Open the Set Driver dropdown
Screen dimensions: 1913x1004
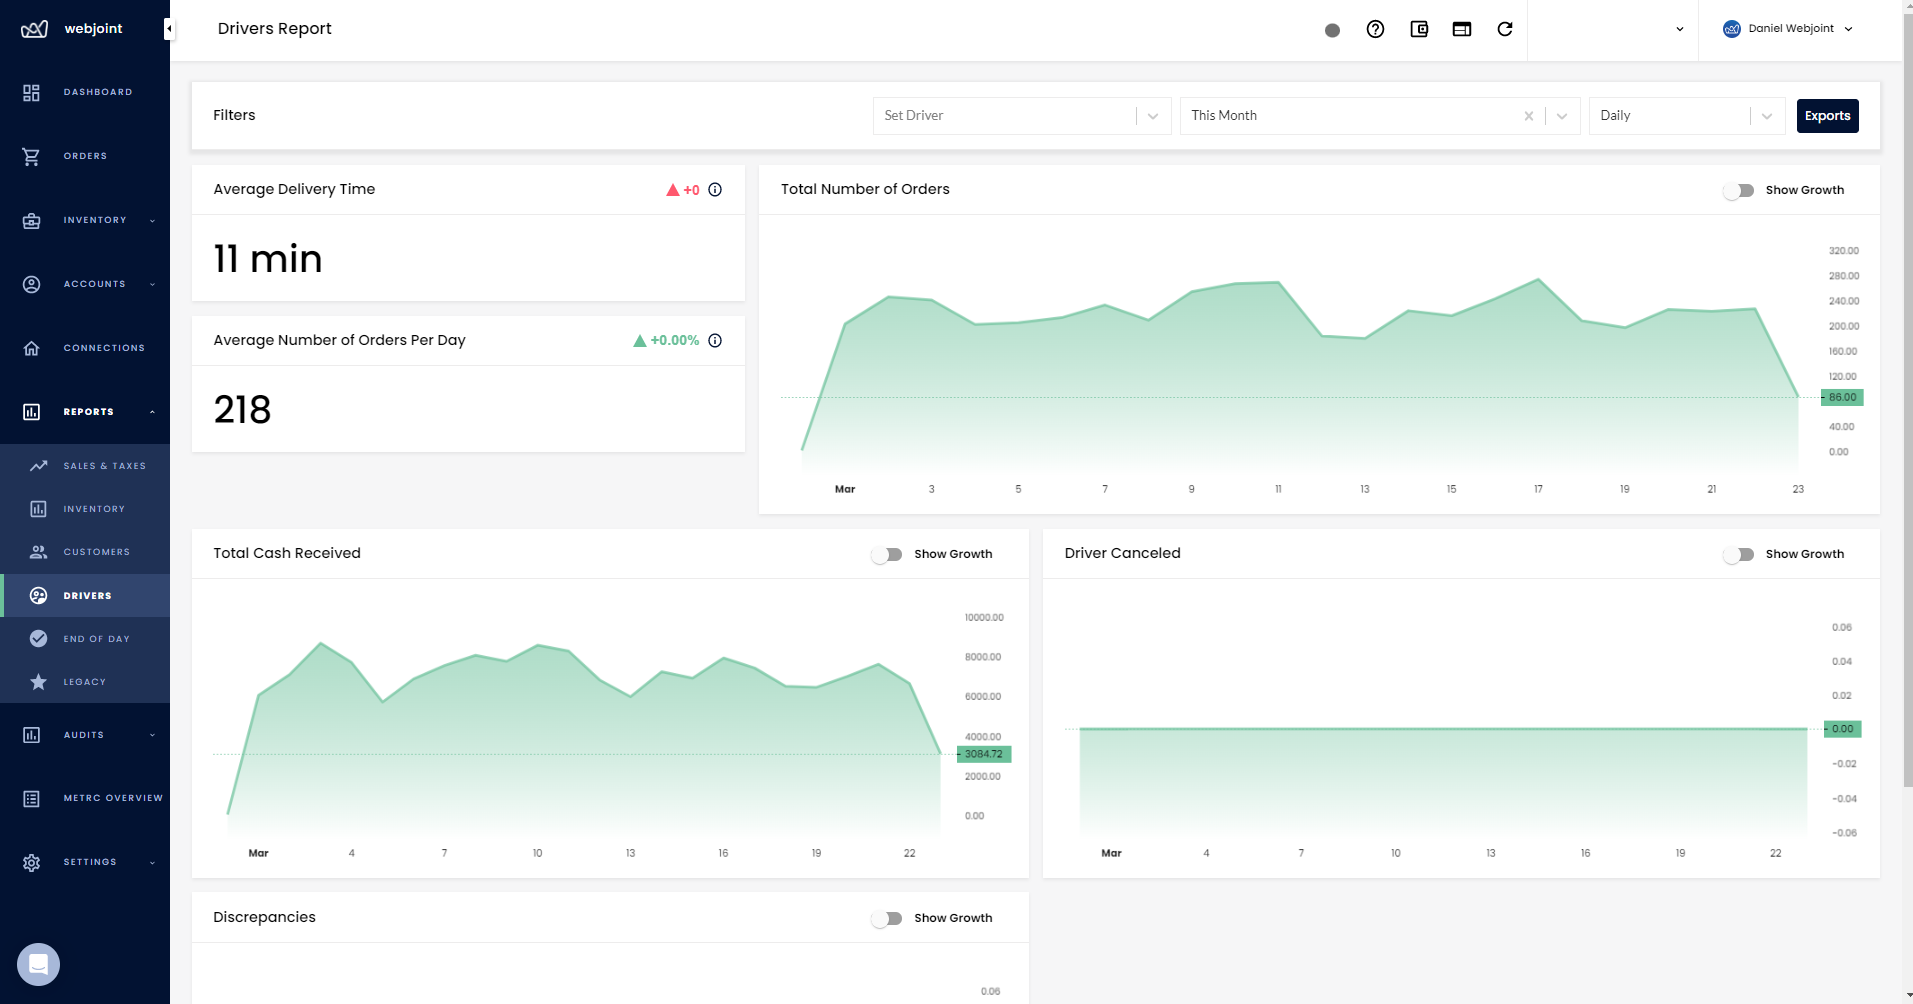click(1020, 116)
